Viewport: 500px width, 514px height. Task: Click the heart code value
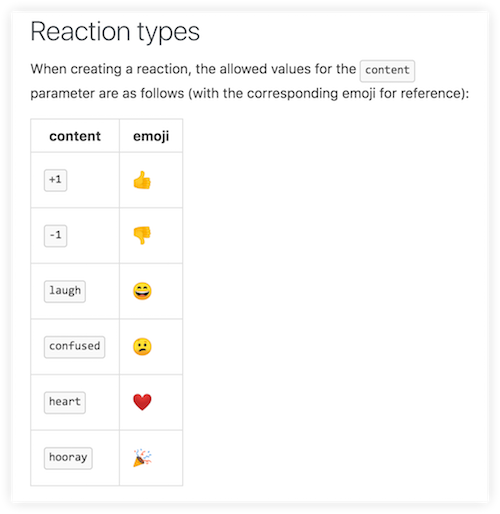click(x=65, y=402)
